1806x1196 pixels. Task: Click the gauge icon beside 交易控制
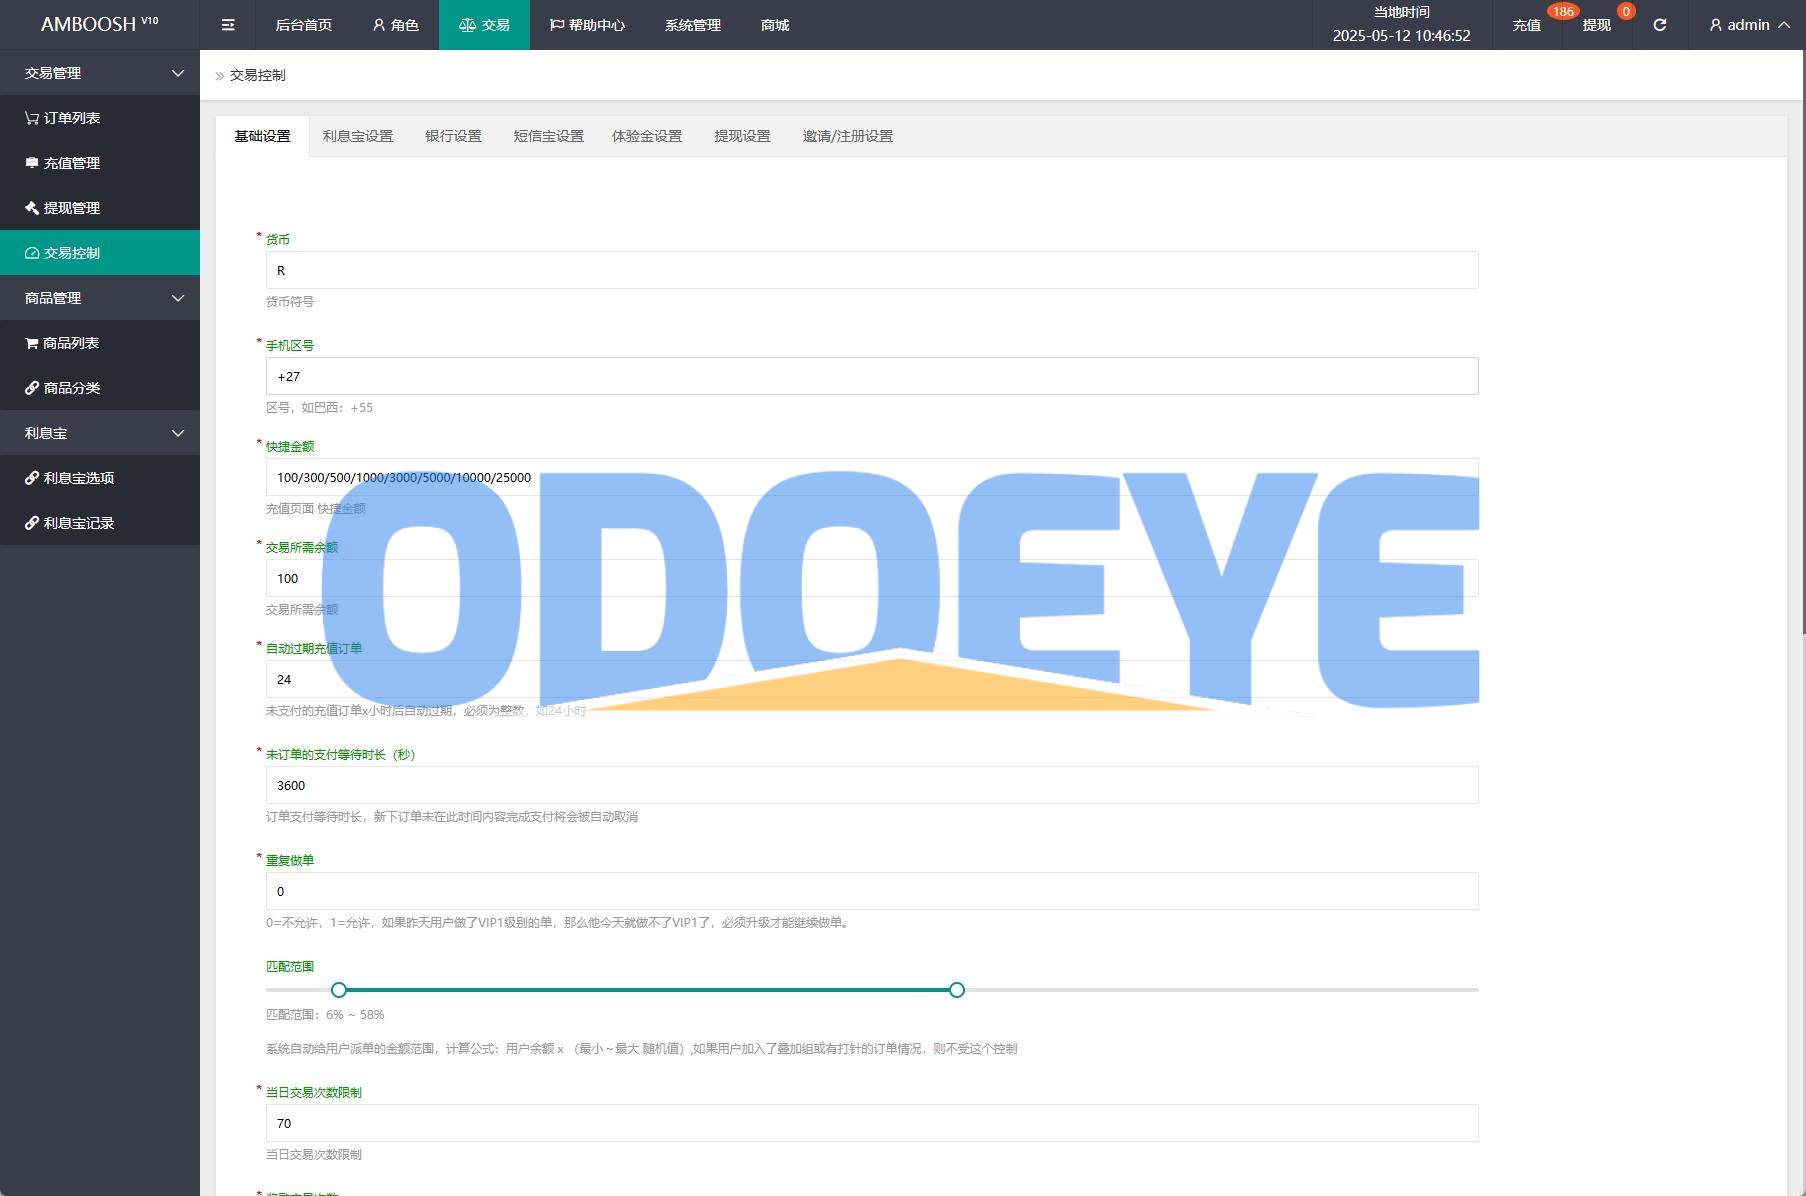pos(32,253)
